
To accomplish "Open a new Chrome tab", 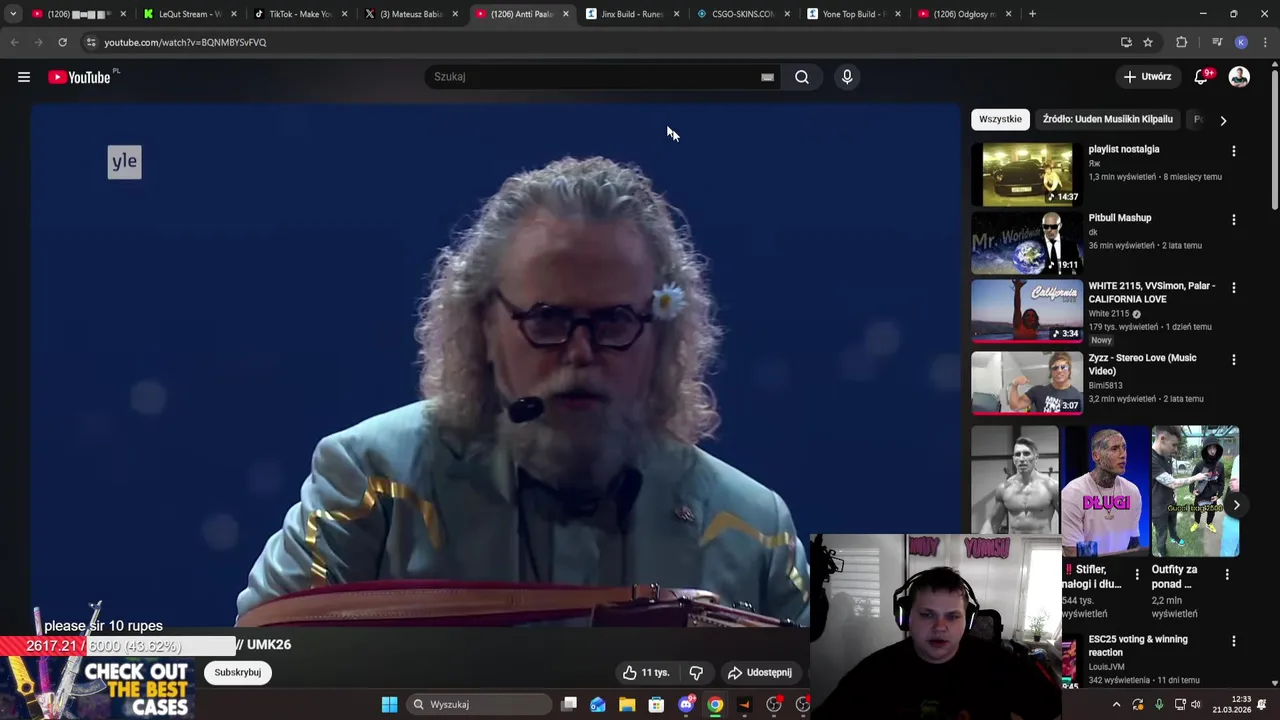I will coord(1032,14).
